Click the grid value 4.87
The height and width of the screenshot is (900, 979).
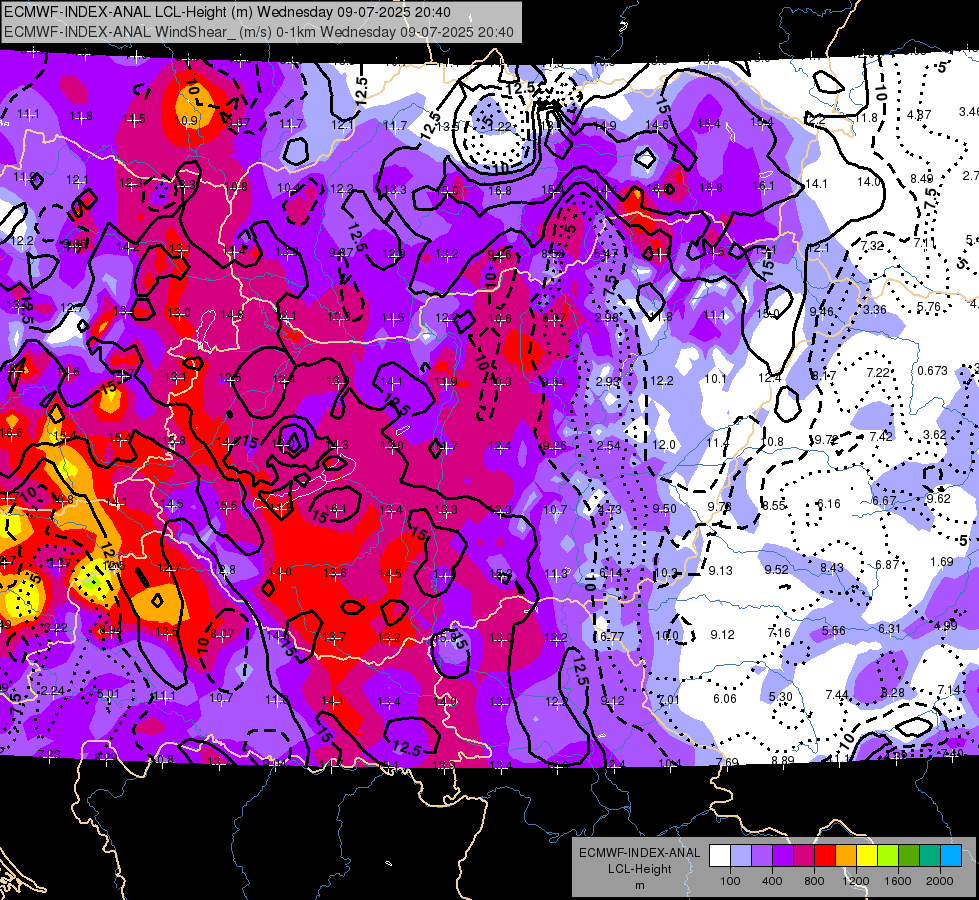click(x=919, y=115)
